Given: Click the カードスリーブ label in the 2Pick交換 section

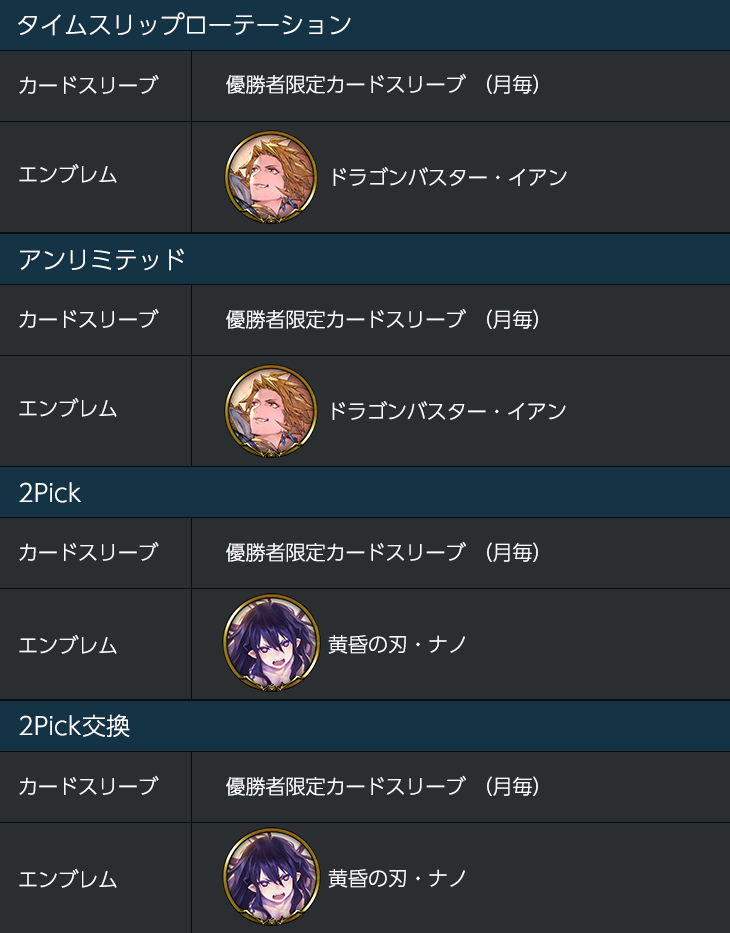Looking at the screenshot, I should [x=88, y=787].
